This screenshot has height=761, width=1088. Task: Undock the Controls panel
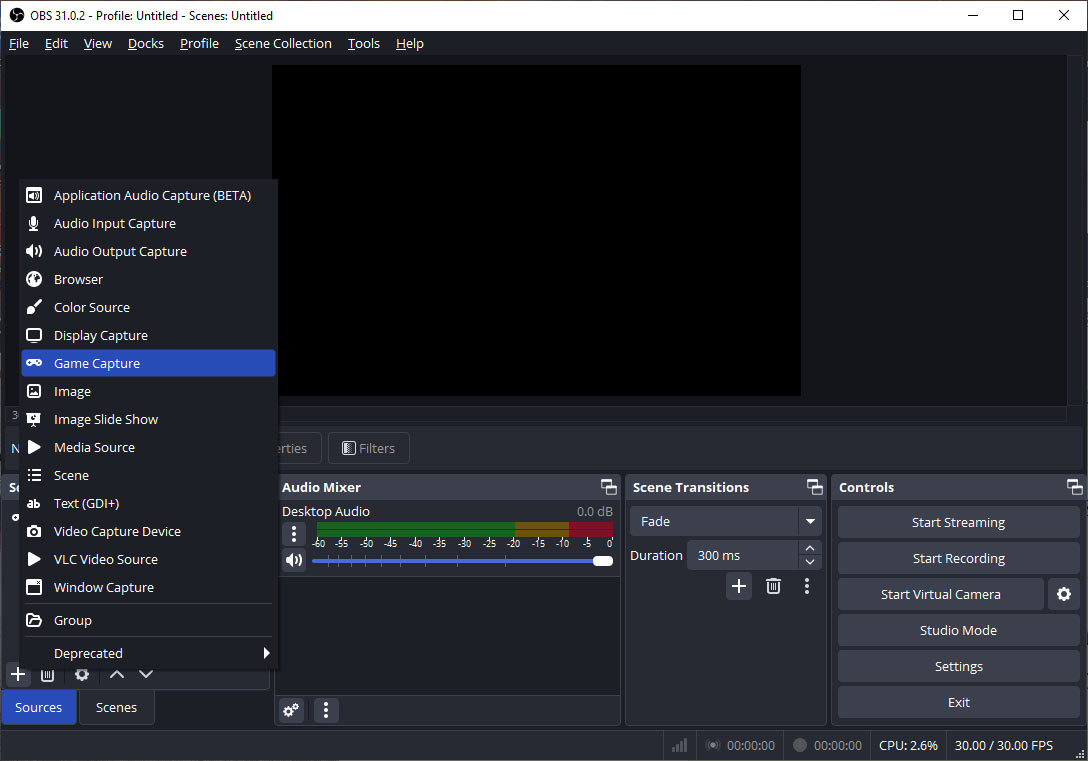1074,487
